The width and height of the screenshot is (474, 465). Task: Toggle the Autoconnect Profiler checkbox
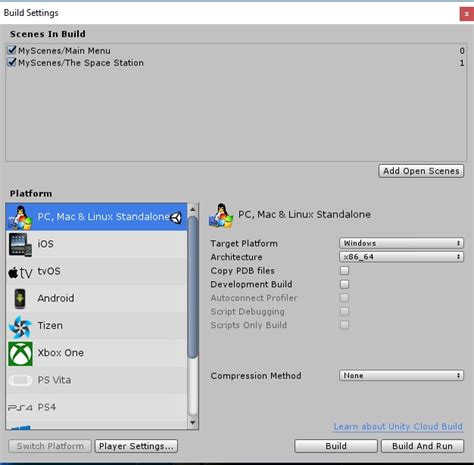click(x=344, y=298)
